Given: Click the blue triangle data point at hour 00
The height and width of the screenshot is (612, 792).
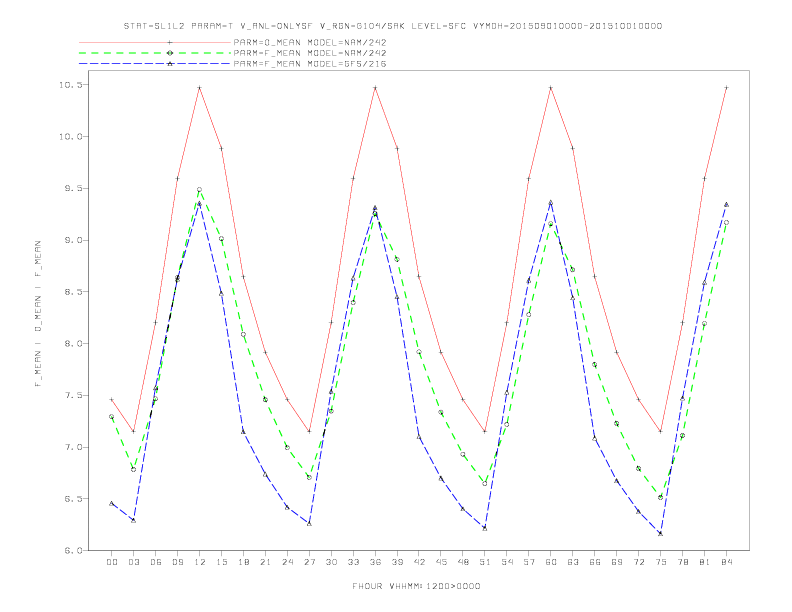Looking at the screenshot, I should pos(112,503).
